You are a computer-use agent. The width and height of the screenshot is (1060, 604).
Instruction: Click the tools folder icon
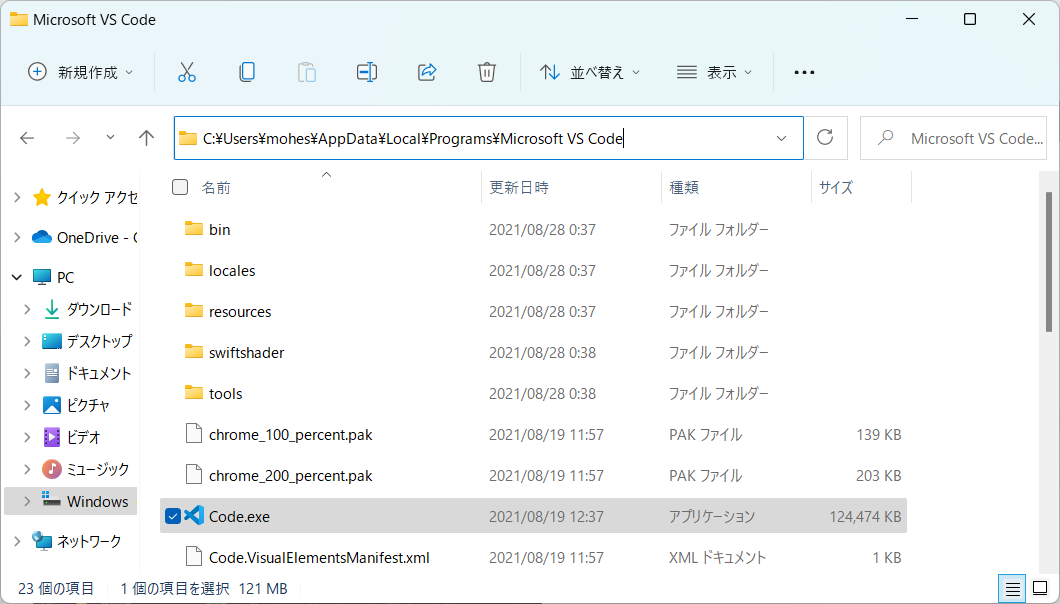(x=194, y=393)
